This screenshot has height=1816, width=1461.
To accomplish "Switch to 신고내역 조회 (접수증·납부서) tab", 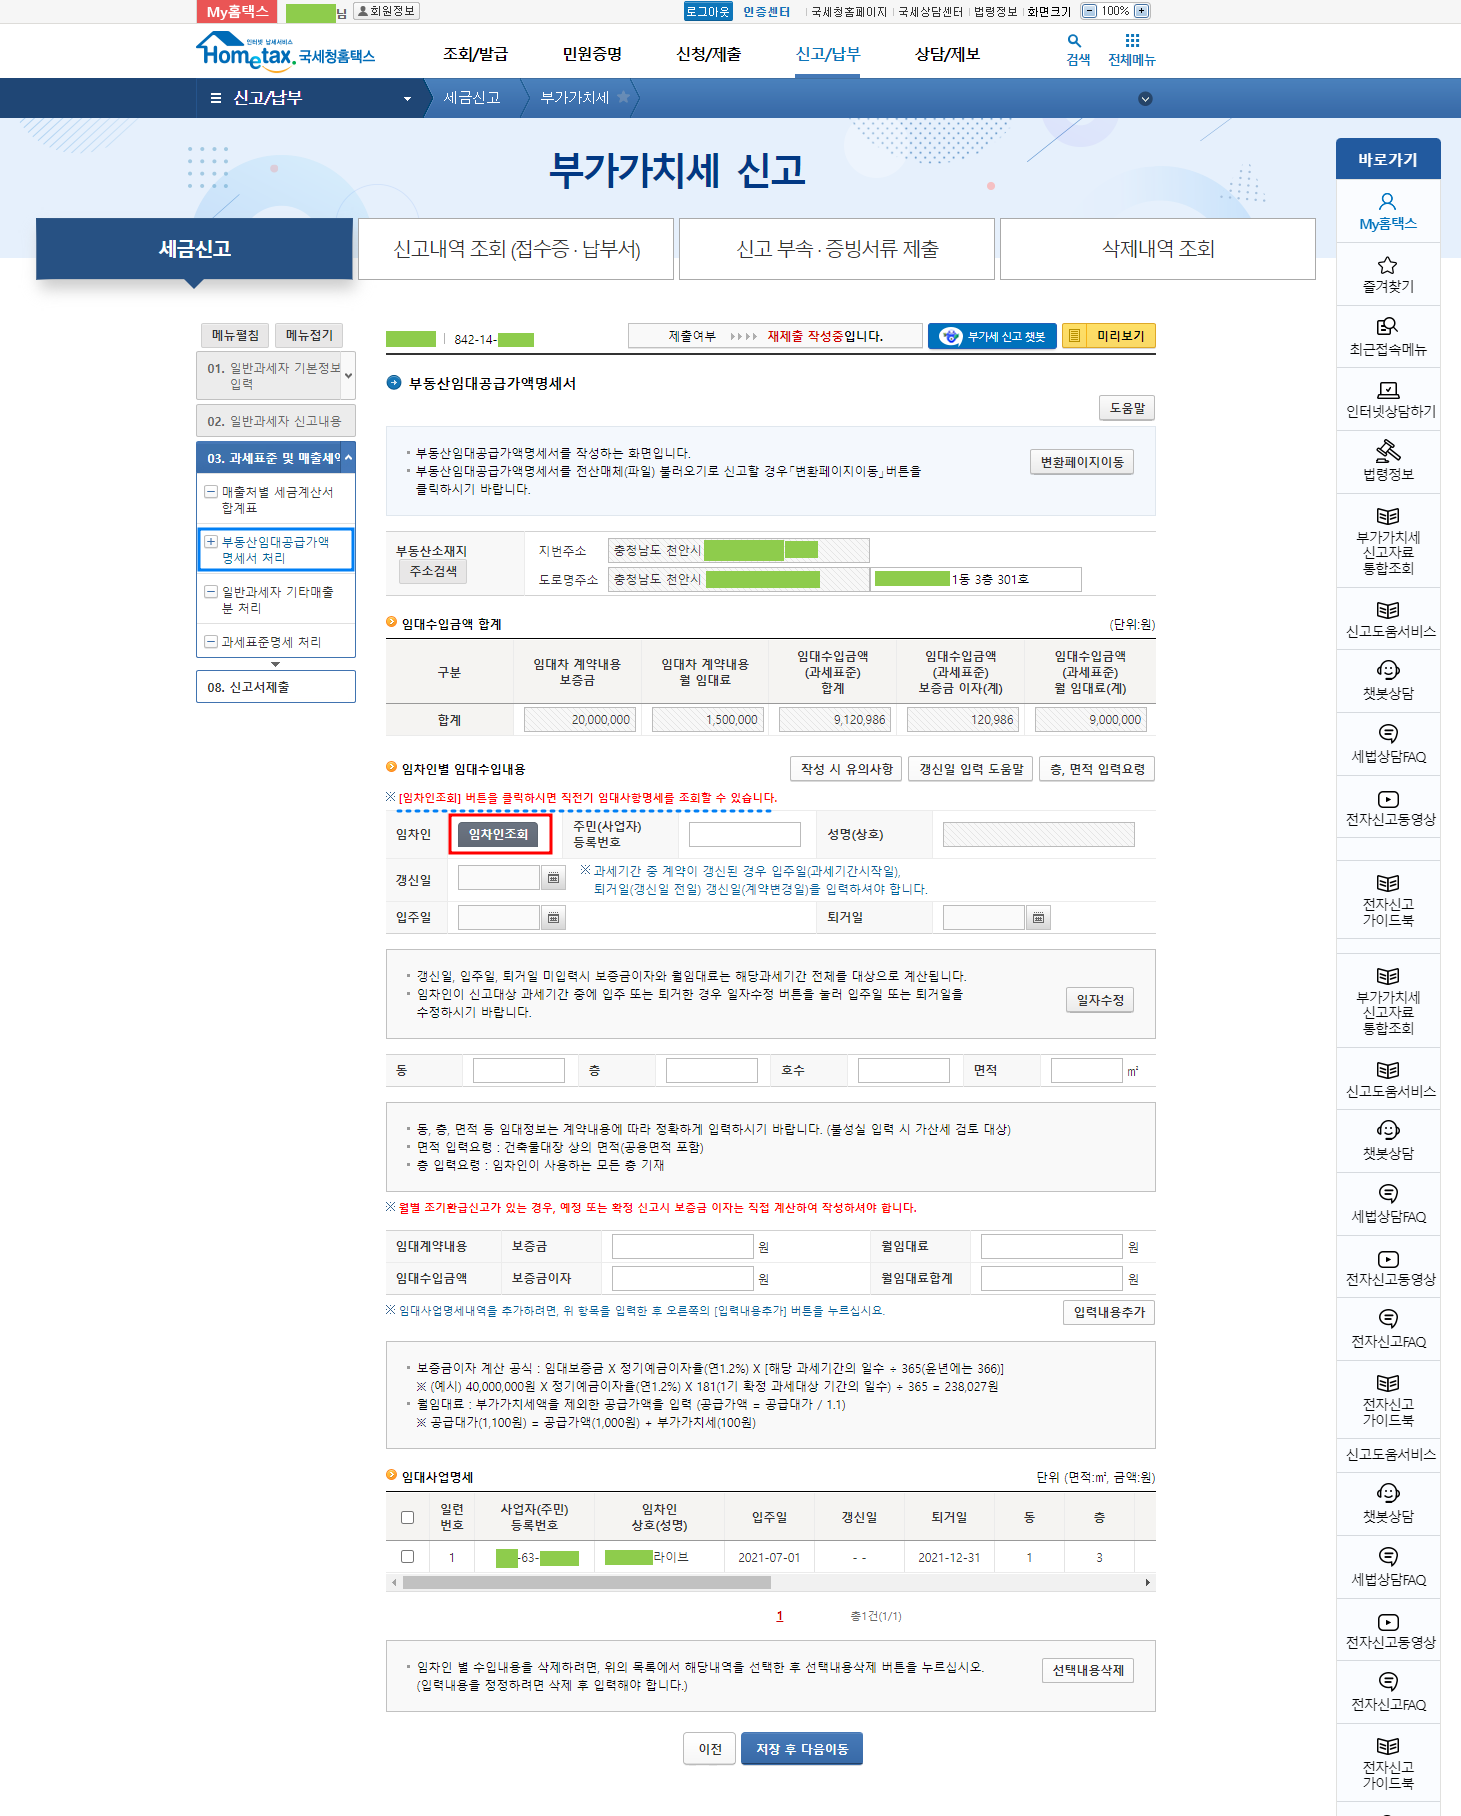I will [516, 249].
